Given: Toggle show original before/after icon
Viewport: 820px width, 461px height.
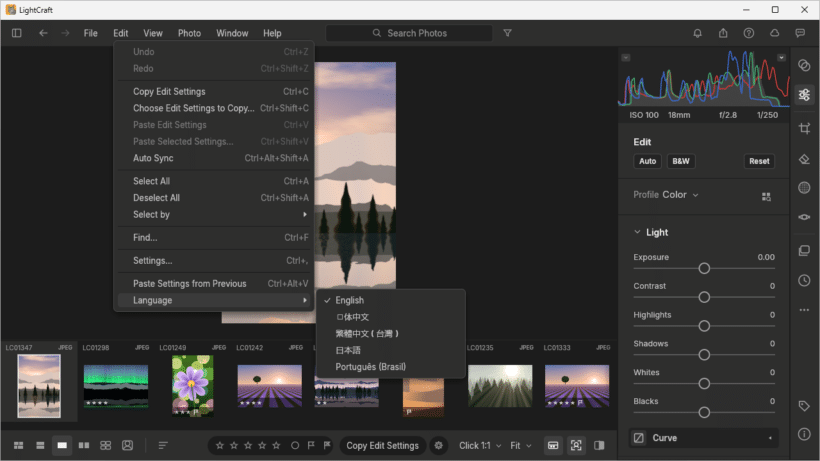Looking at the screenshot, I should 599,445.
